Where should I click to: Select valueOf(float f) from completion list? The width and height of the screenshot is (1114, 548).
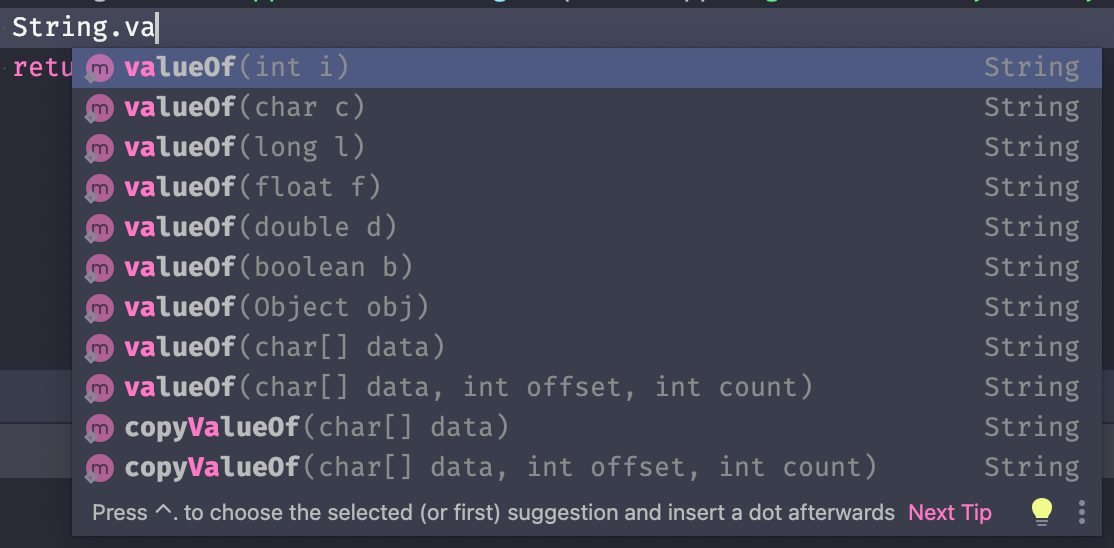tap(587, 188)
